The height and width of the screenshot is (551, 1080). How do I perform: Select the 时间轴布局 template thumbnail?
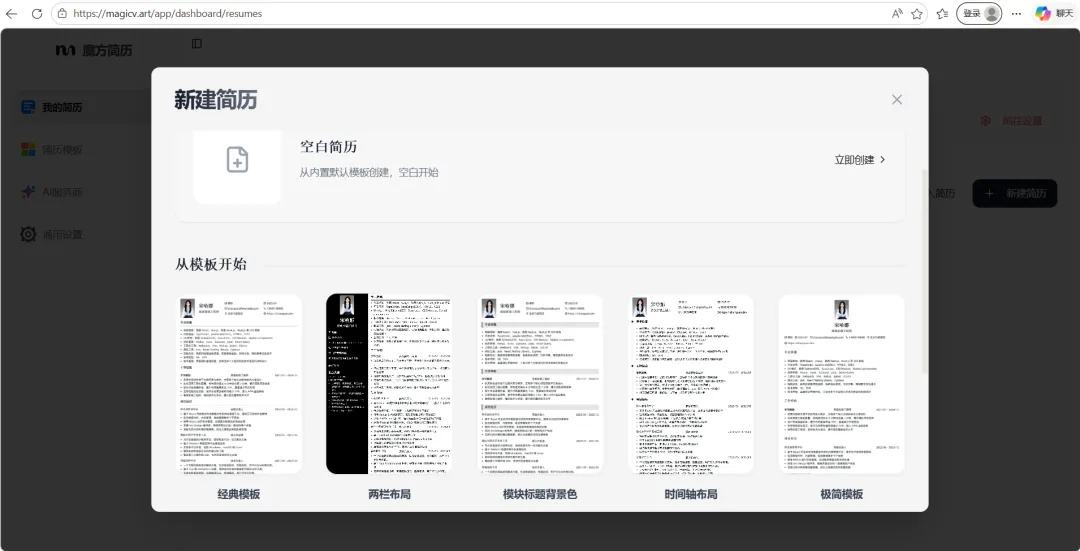[691, 384]
